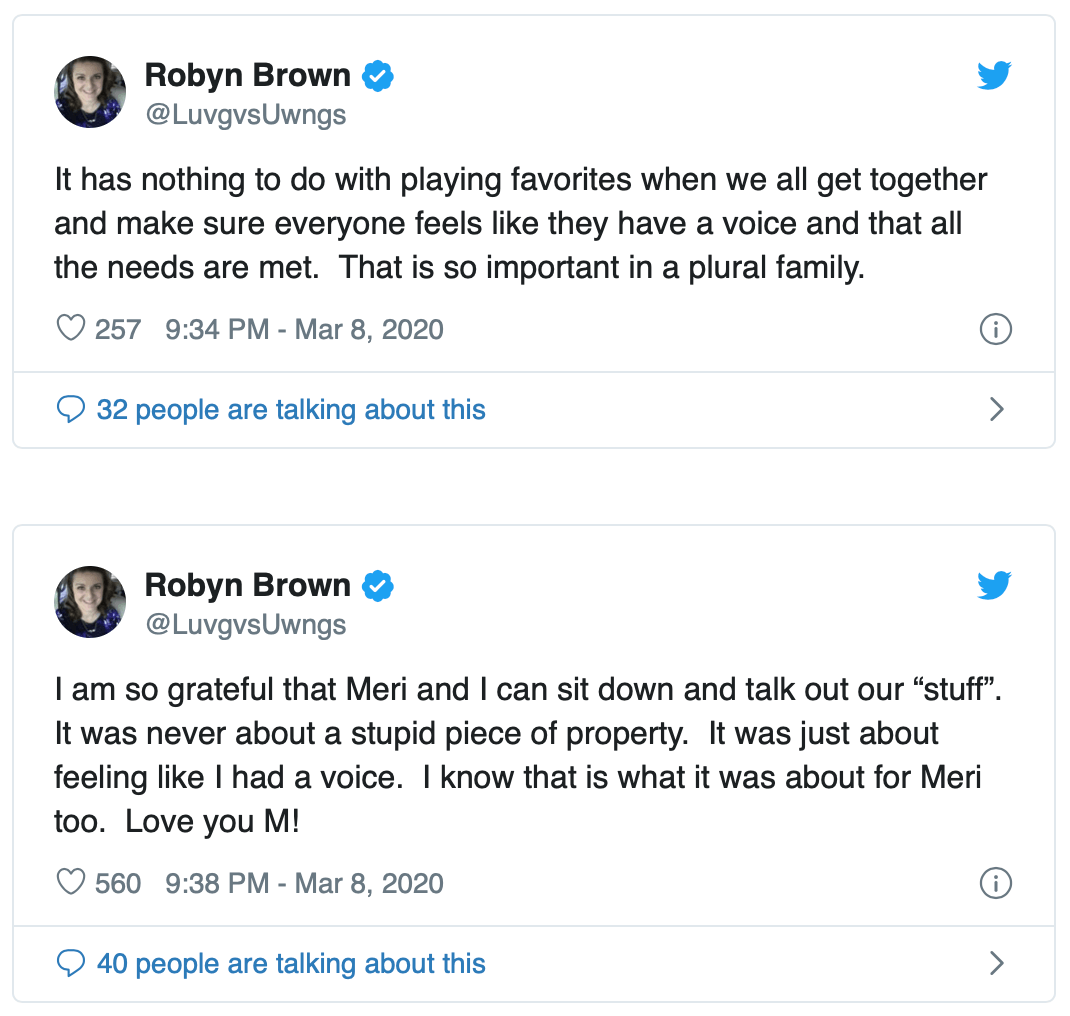Expand first tweet conversation with chevron

996,409
